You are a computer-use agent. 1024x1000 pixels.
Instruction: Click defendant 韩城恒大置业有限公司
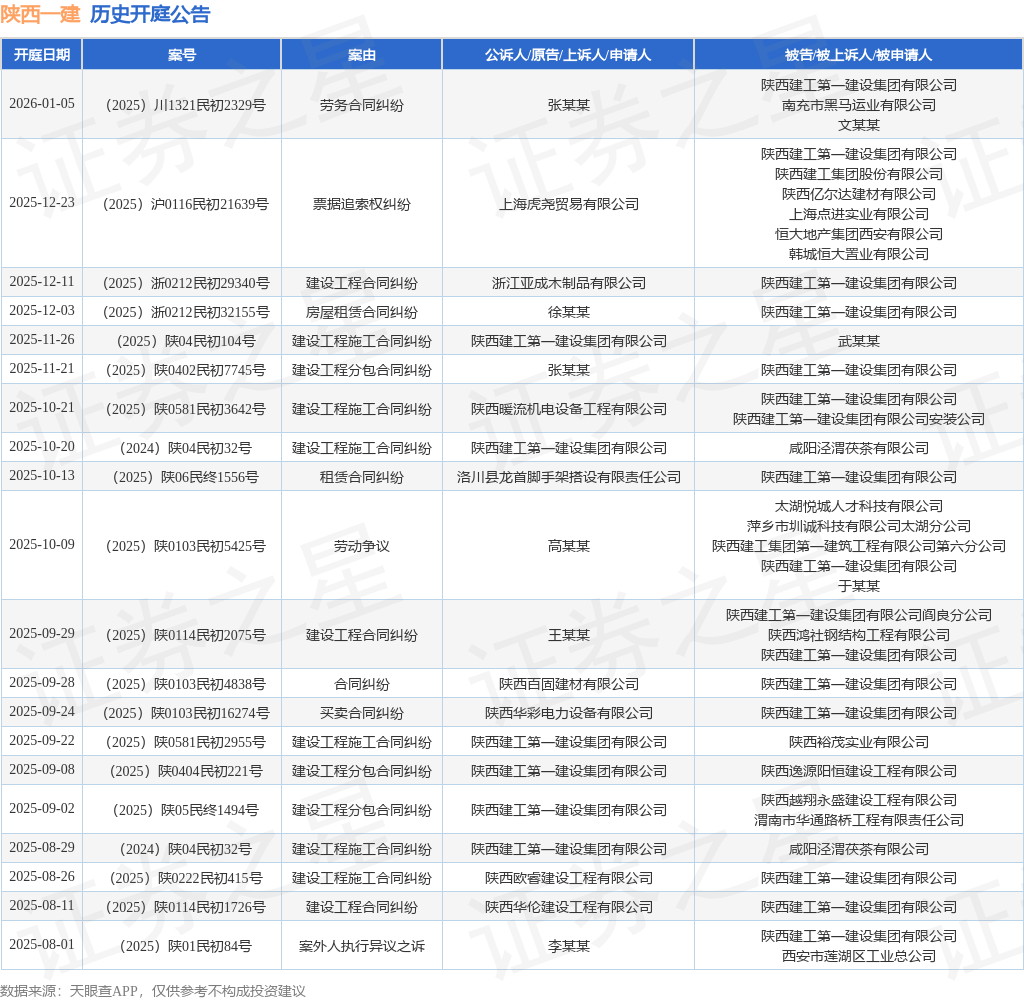859,254
